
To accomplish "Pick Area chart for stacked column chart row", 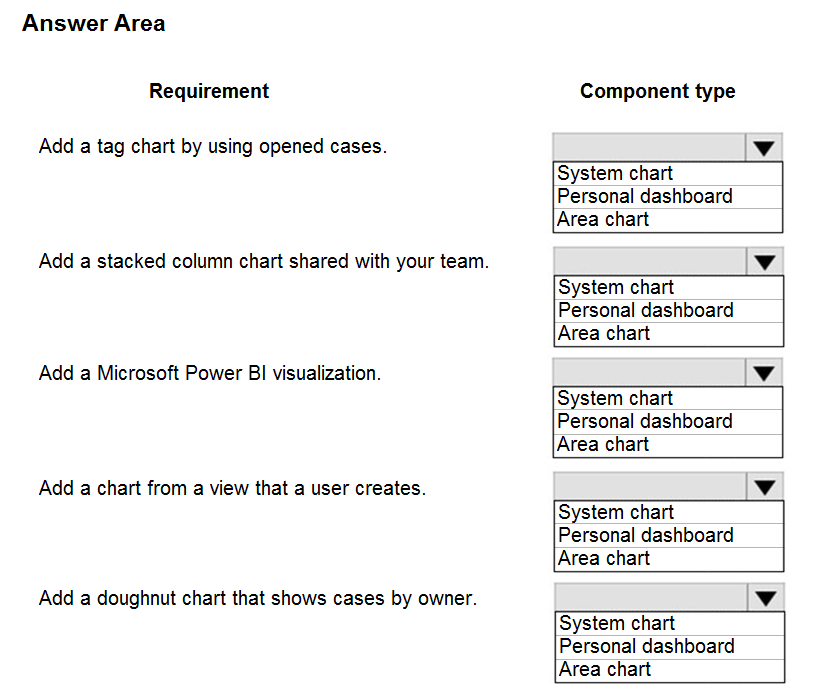I will 604,333.
